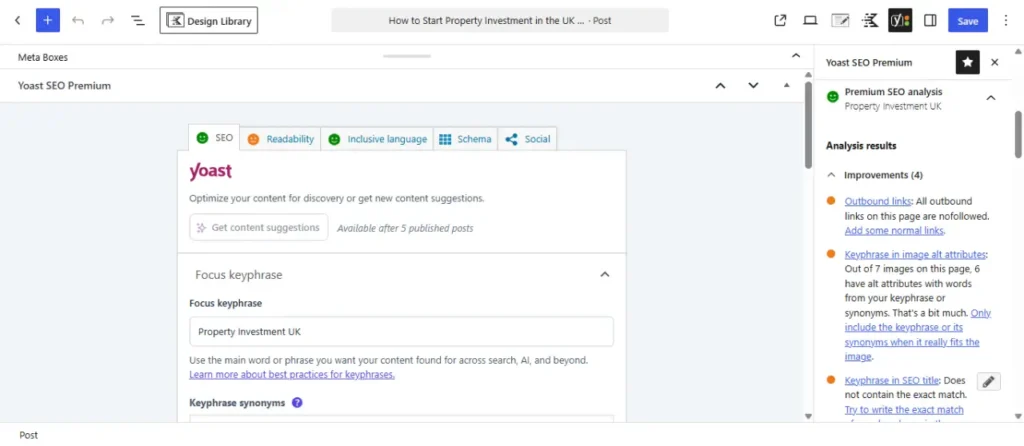This screenshot has width=1024, height=446.
Task: Pin Yoast SEO Premium with star icon
Action: 968,62
